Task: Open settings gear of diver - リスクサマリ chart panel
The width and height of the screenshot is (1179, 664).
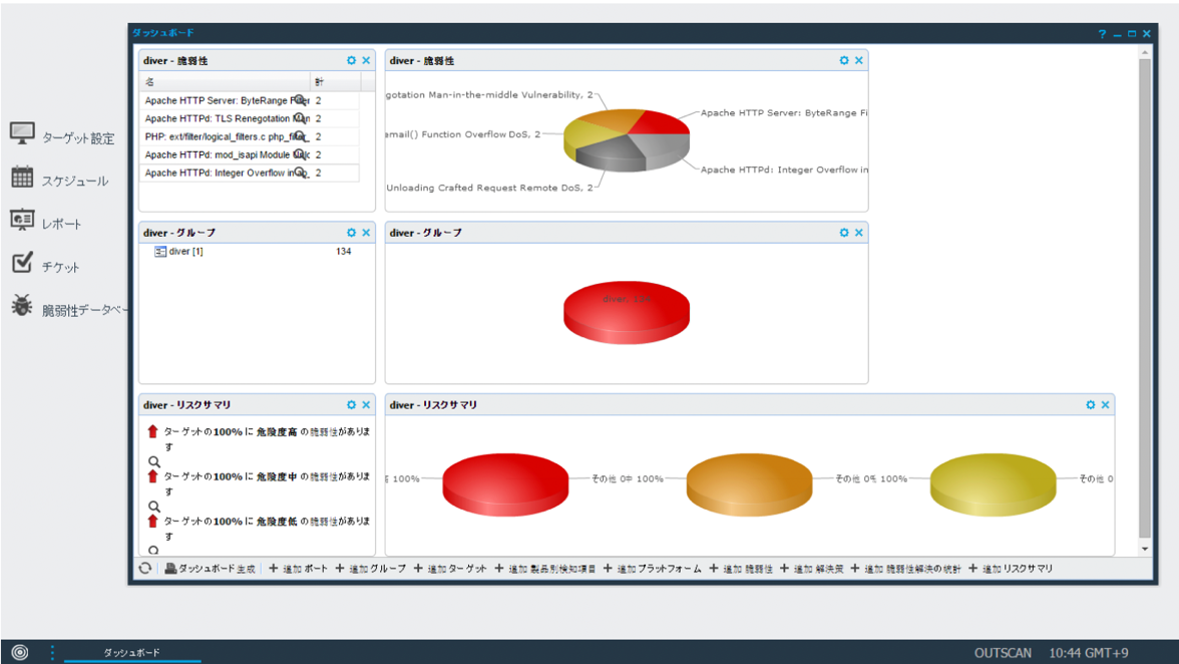Action: point(1090,405)
